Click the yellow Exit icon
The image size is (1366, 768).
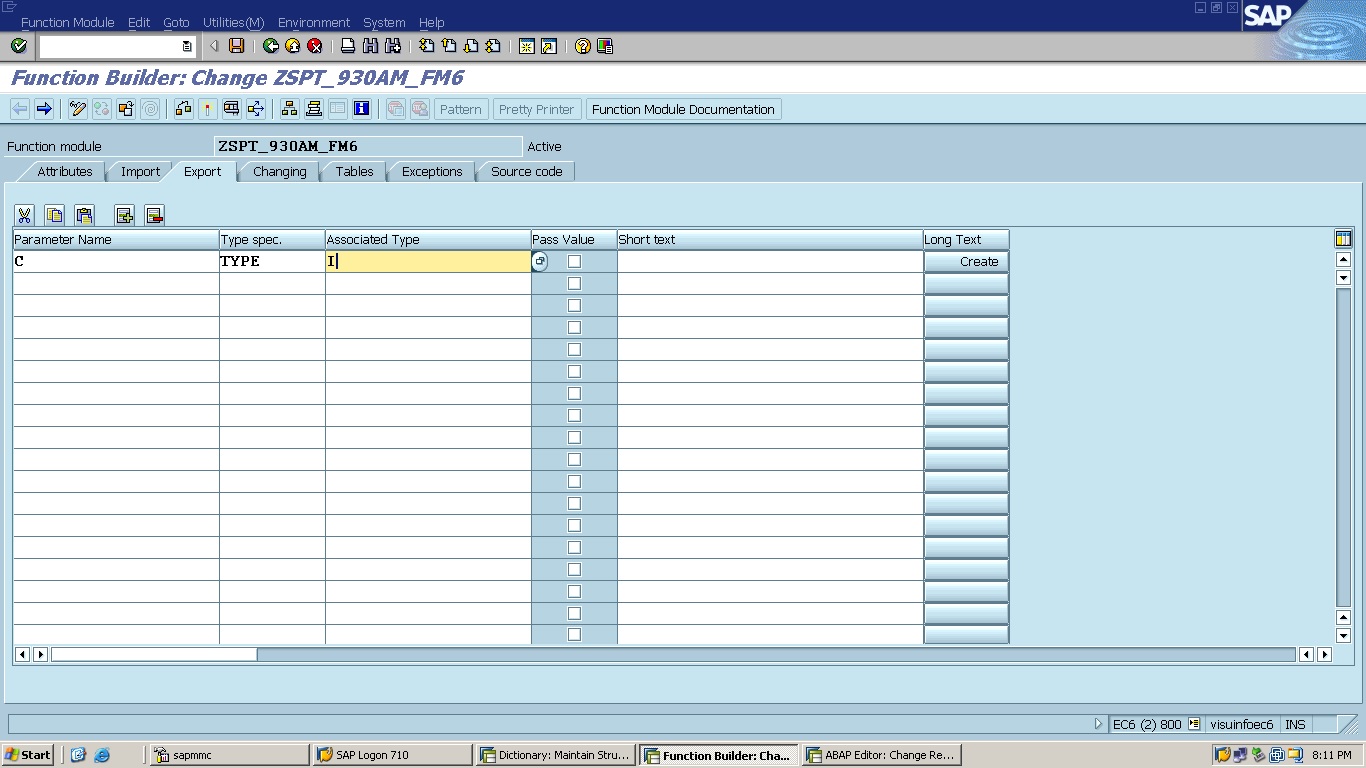[x=293, y=46]
